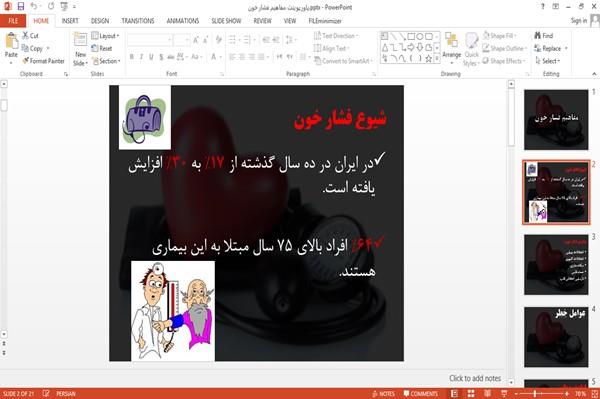Activate the Format Painter brush

click(43, 61)
